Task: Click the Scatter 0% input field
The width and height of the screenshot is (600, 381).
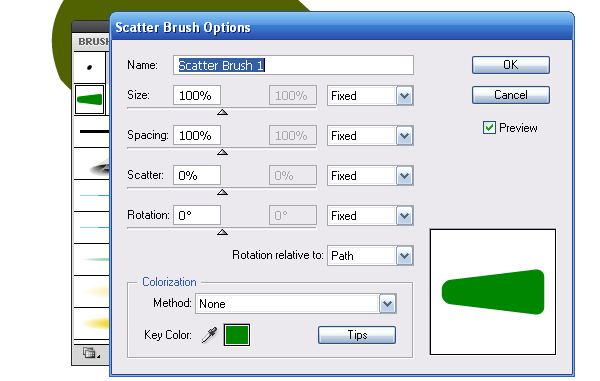Action: [197, 176]
